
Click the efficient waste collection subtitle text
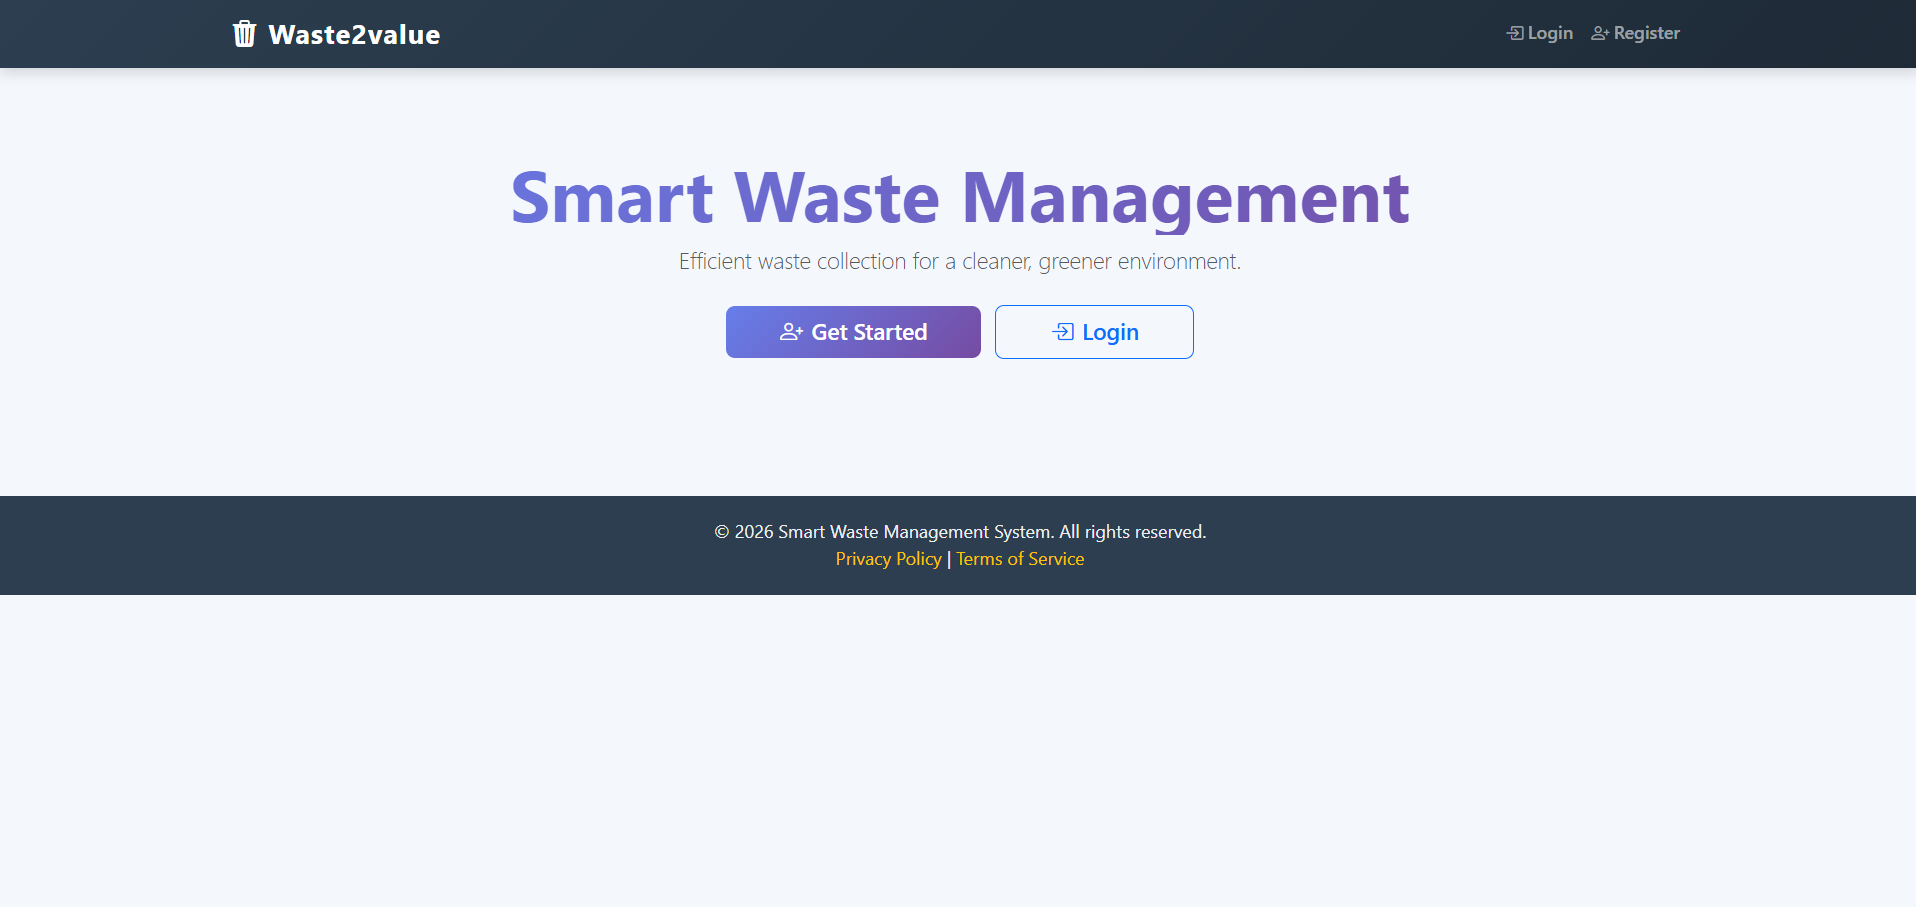click(x=959, y=261)
